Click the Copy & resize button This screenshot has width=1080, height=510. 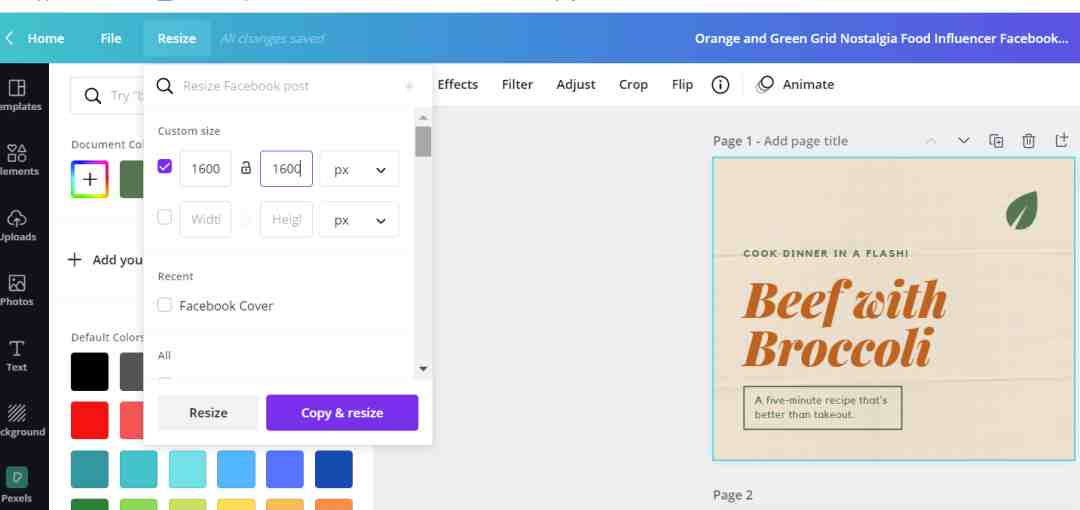point(342,413)
